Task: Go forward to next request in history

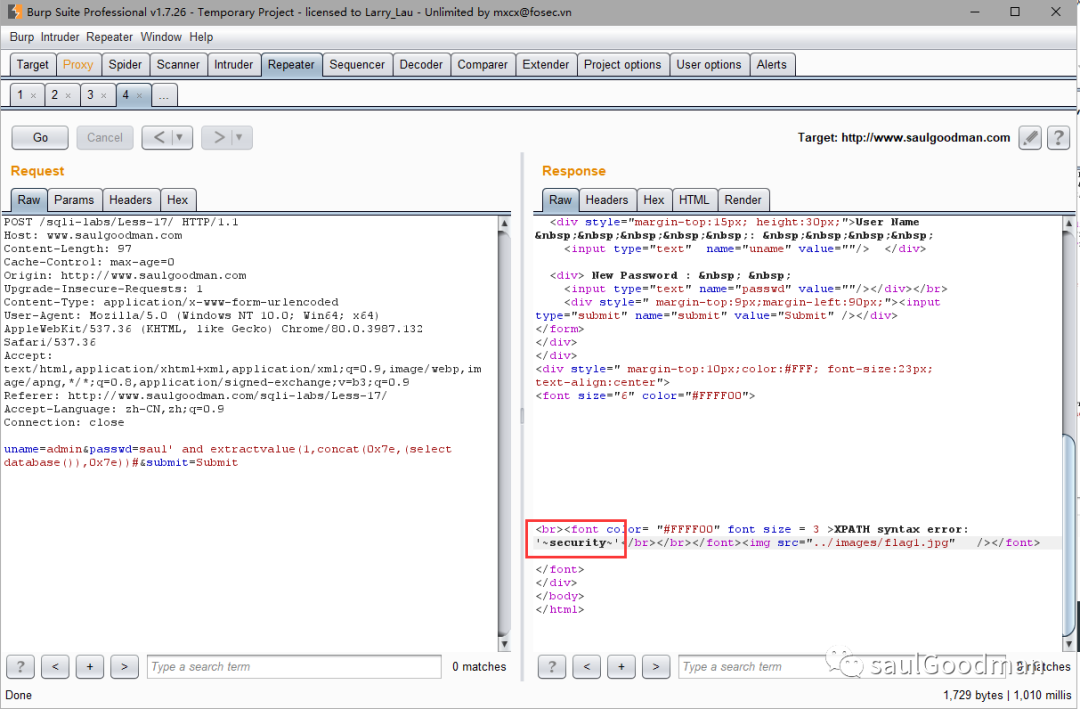Action: 218,138
